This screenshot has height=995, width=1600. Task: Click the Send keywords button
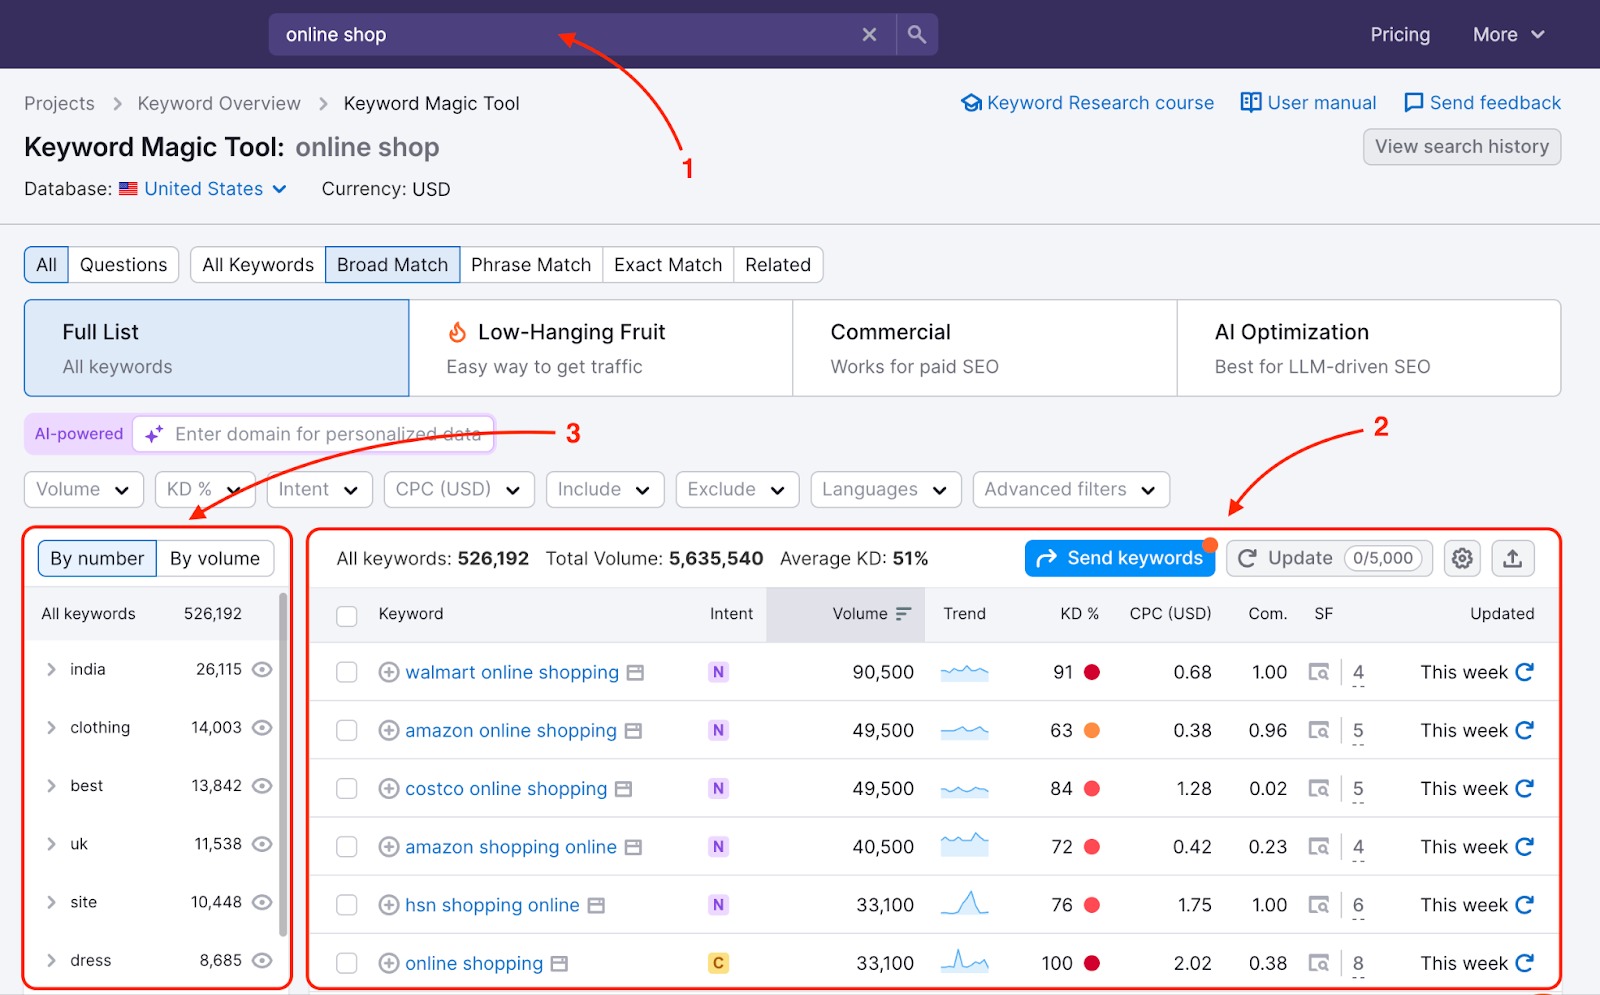(1119, 558)
